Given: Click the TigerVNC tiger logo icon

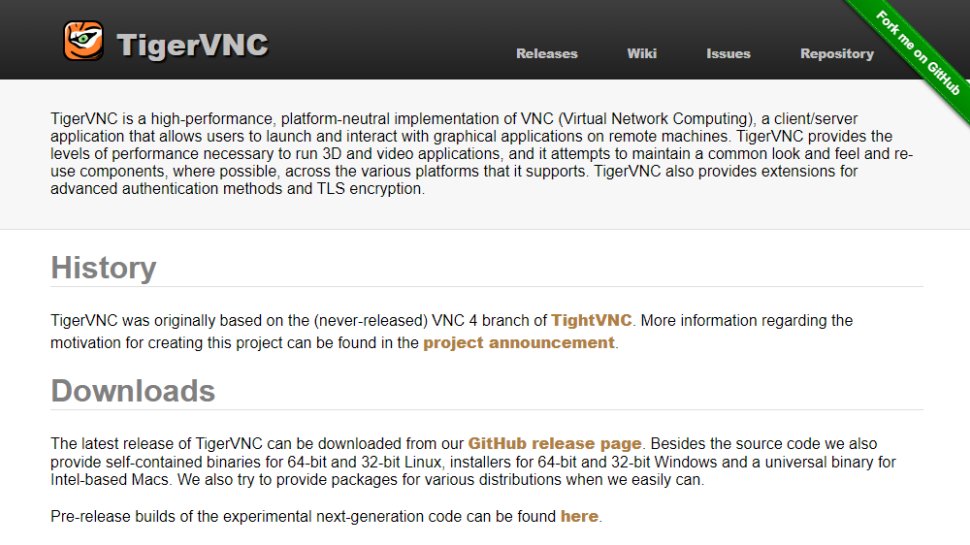Looking at the screenshot, I should pos(84,41).
